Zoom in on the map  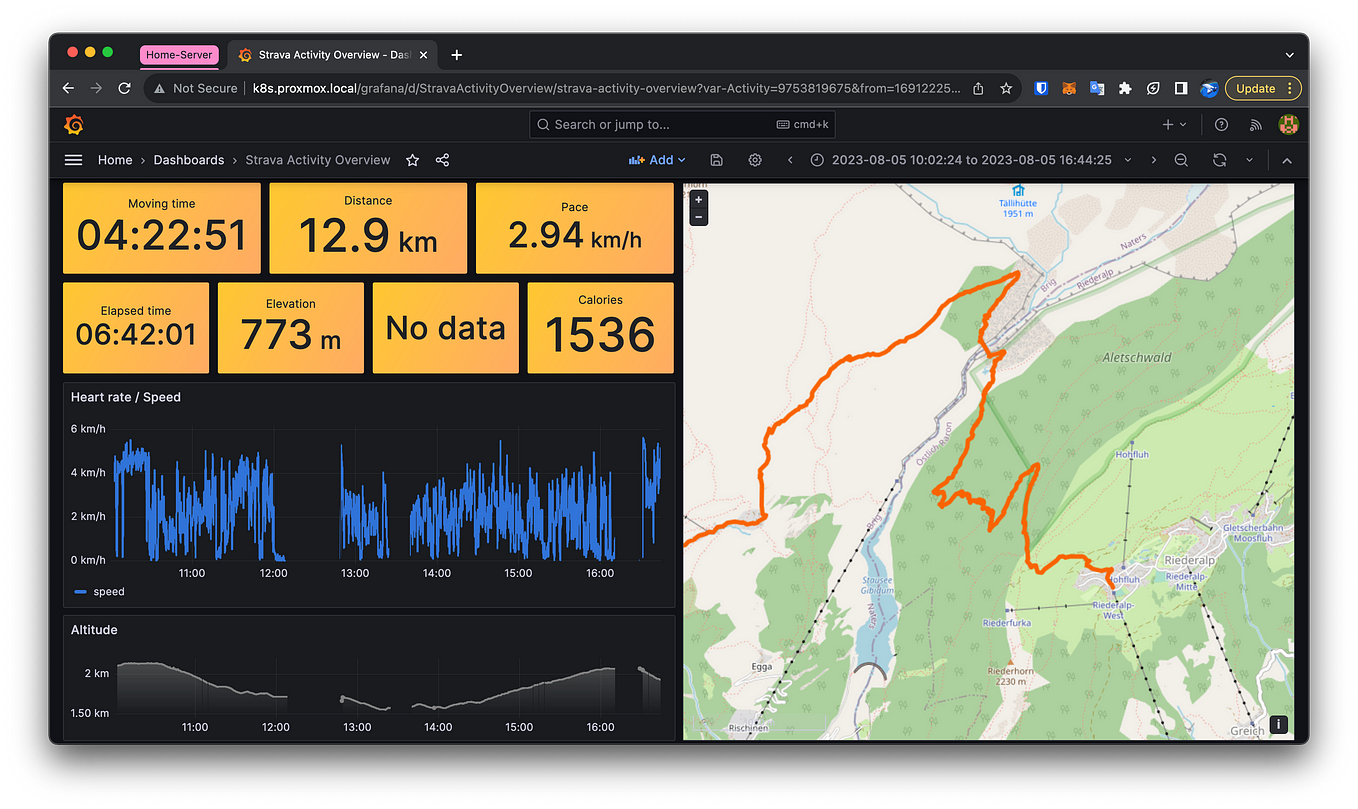click(699, 199)
